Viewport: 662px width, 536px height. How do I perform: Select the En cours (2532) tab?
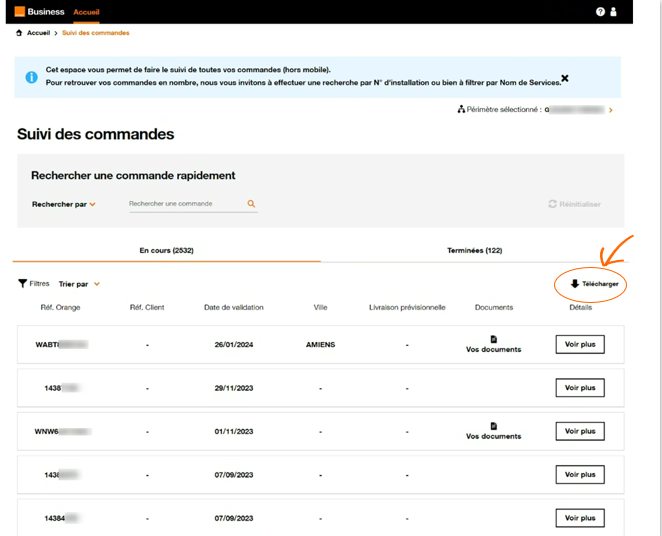(166, 251)
